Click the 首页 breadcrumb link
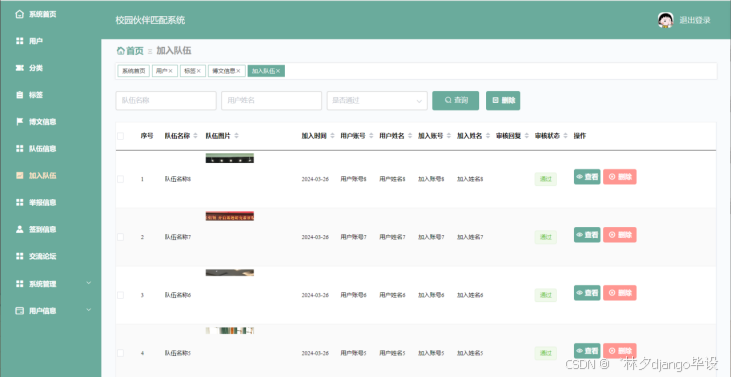Screen dimensions: 732x377 135,51
